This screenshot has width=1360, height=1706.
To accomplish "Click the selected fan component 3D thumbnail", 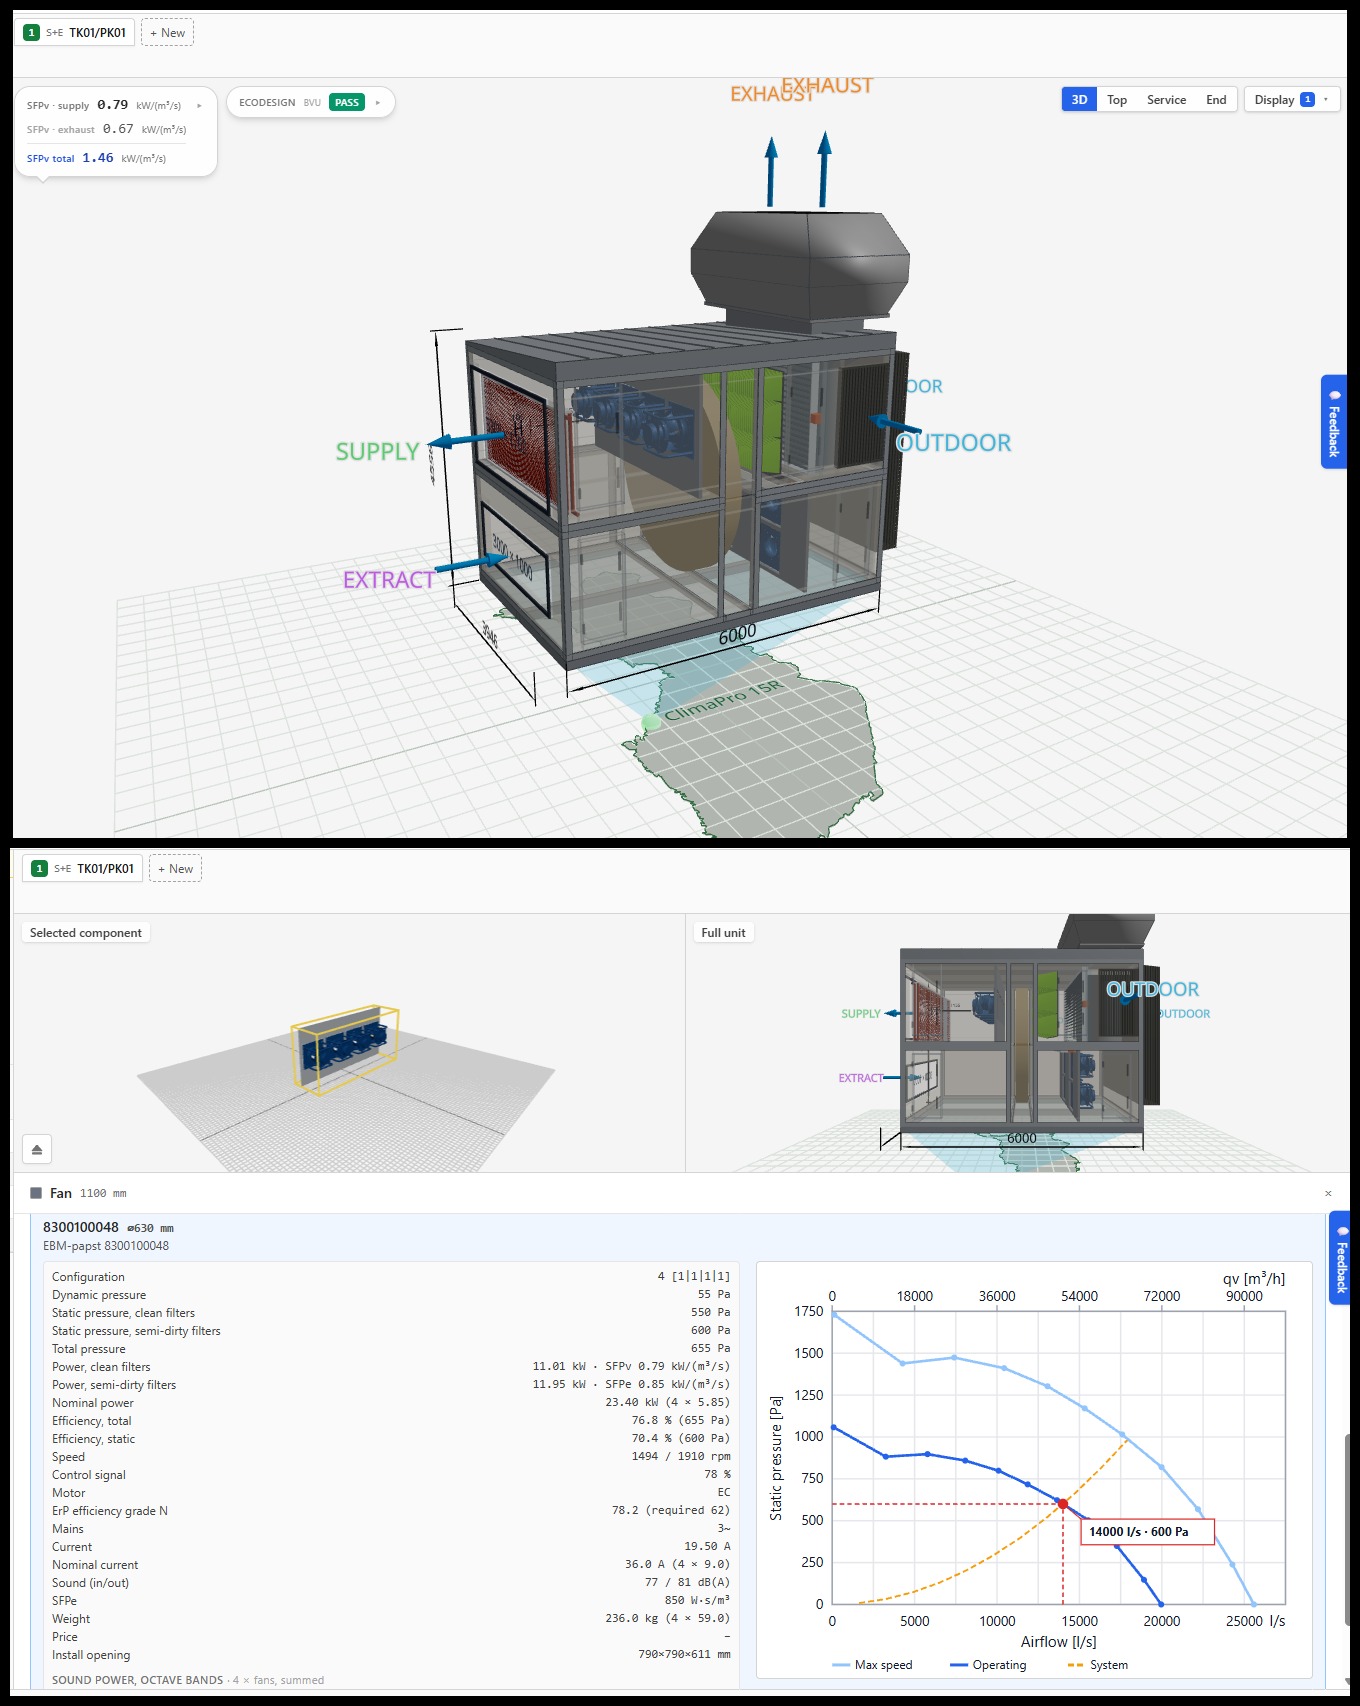I will 345,1048.
